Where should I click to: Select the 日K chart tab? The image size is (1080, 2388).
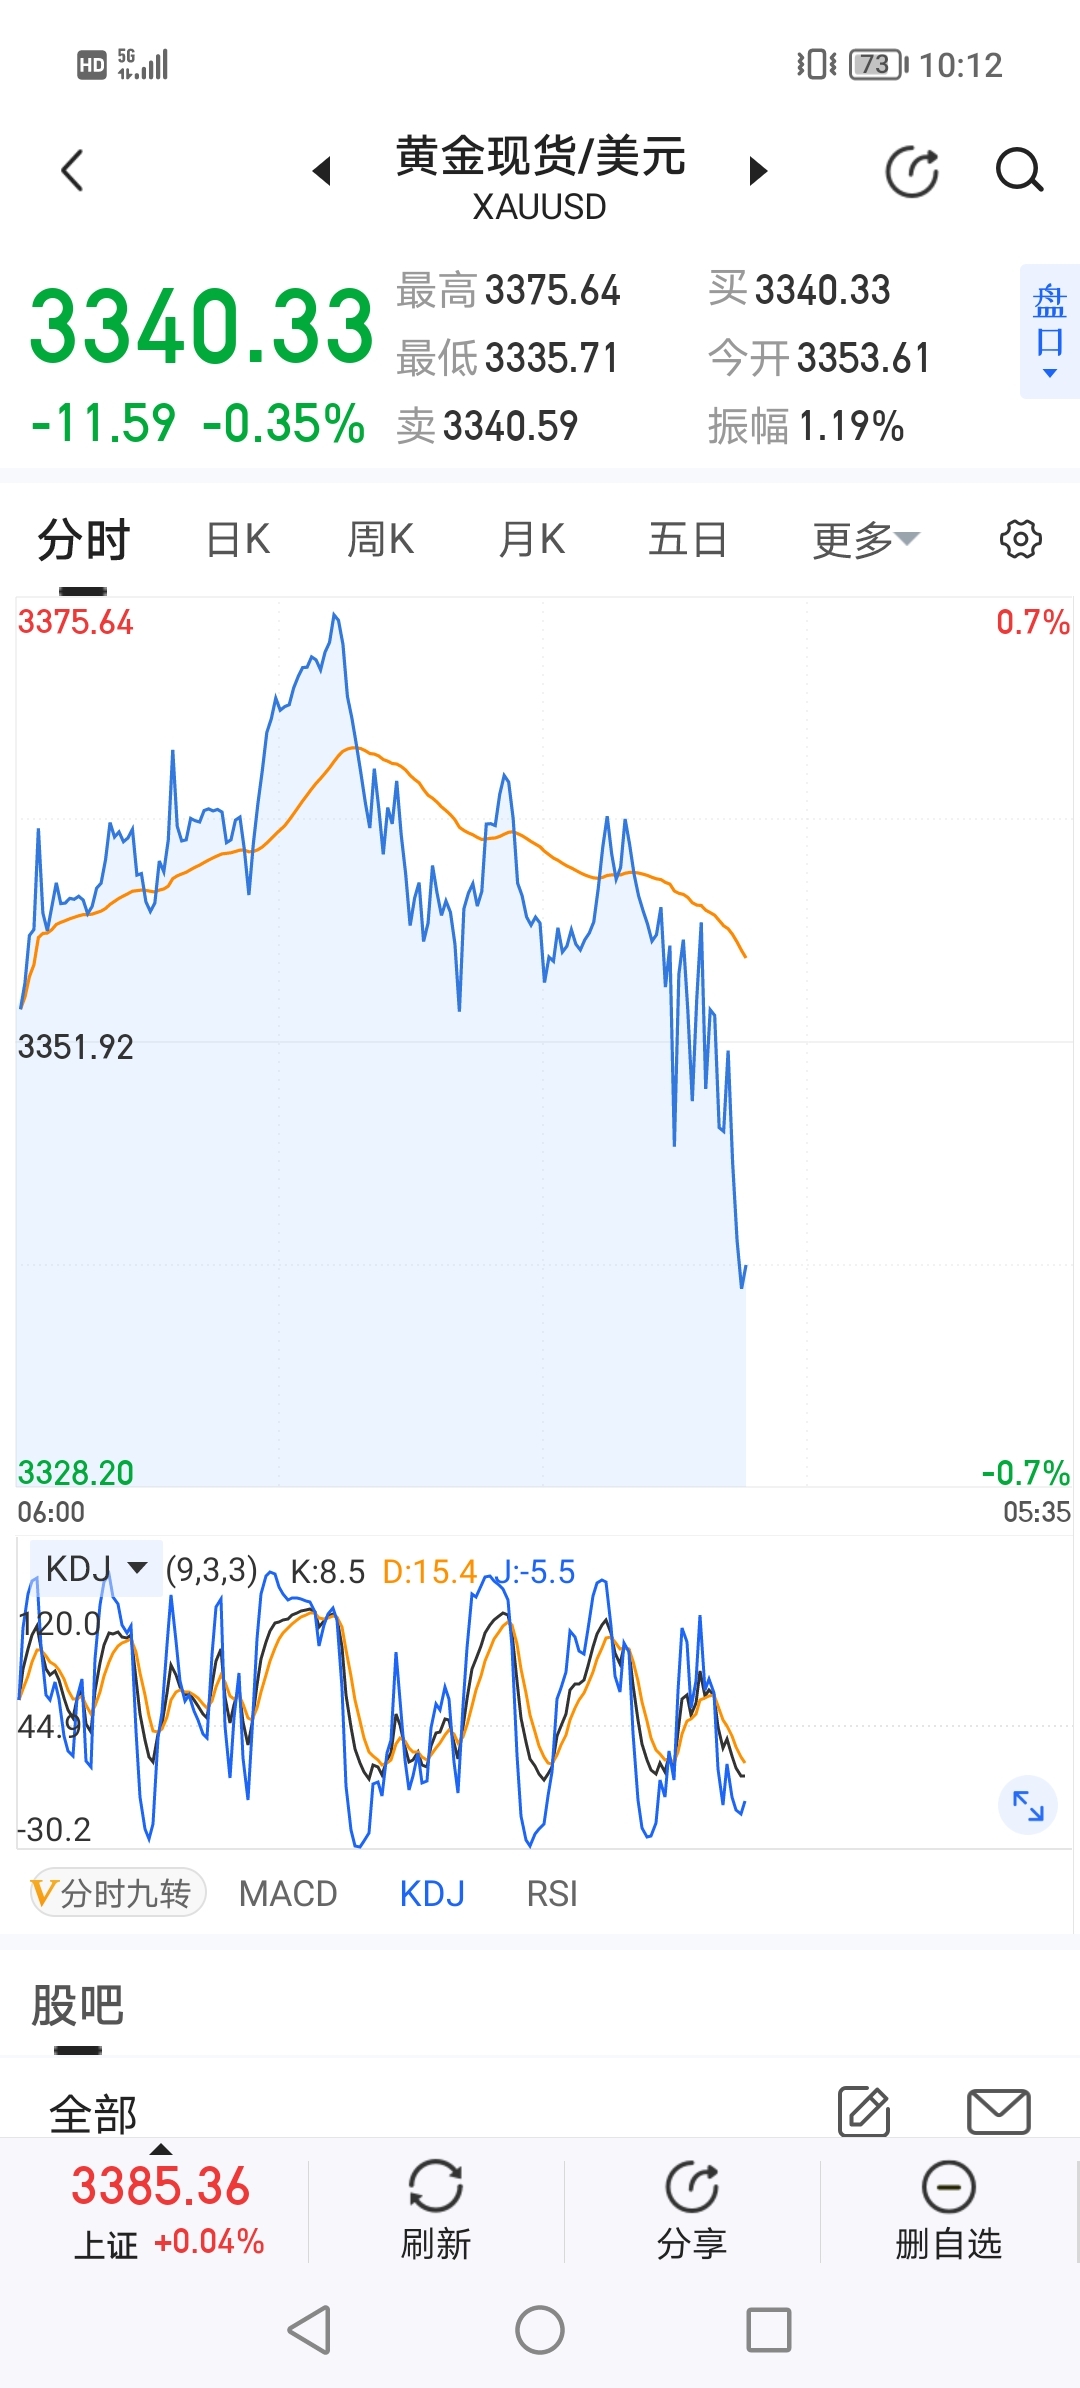tap(238, 539)
